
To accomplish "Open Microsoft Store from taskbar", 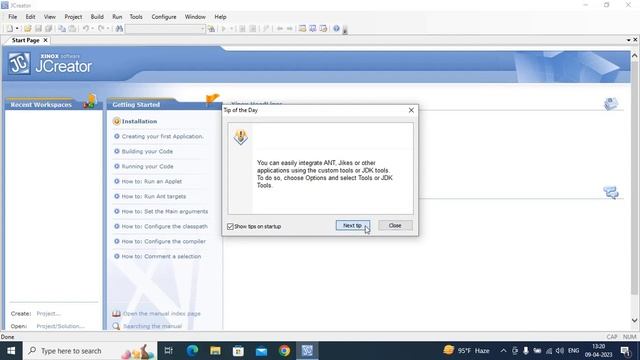I will pyautogui.click(x=238, y=351).
